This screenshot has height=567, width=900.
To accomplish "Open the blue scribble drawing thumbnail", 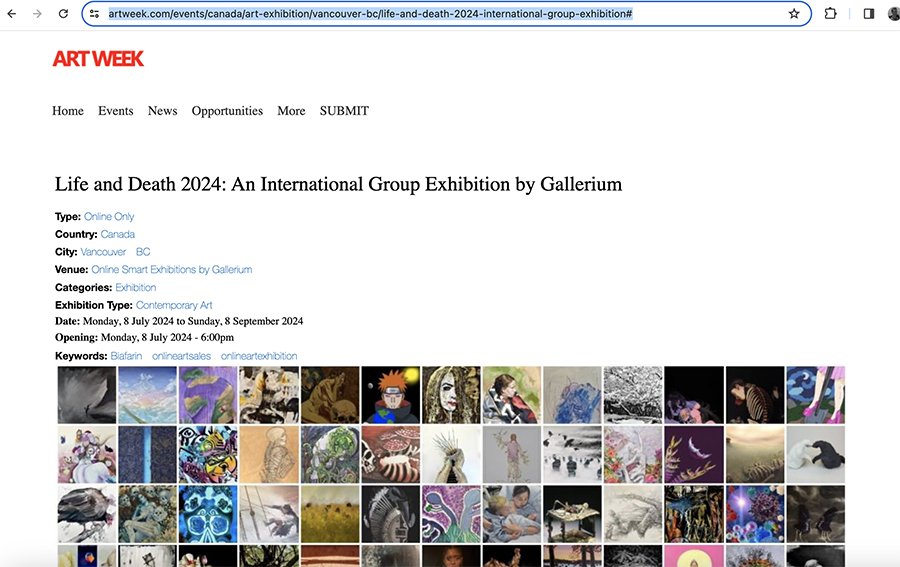I will [572, 395].
